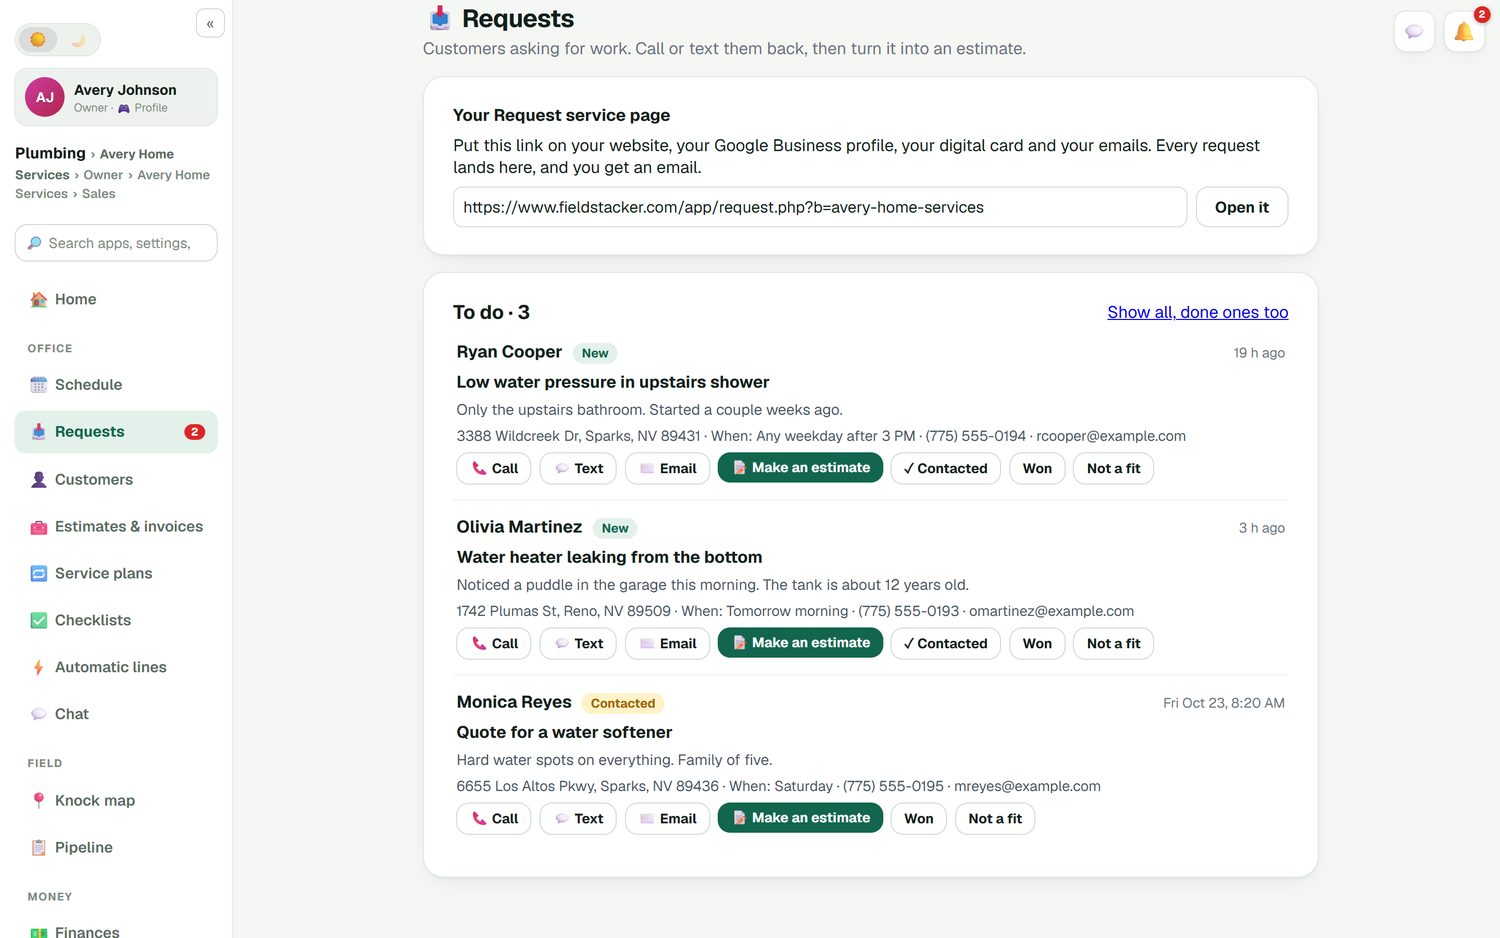Viewport: 1500px width, 938px height.
Task: Mark Olivia Martinez's request as Contacted
Action: point(945,643)
